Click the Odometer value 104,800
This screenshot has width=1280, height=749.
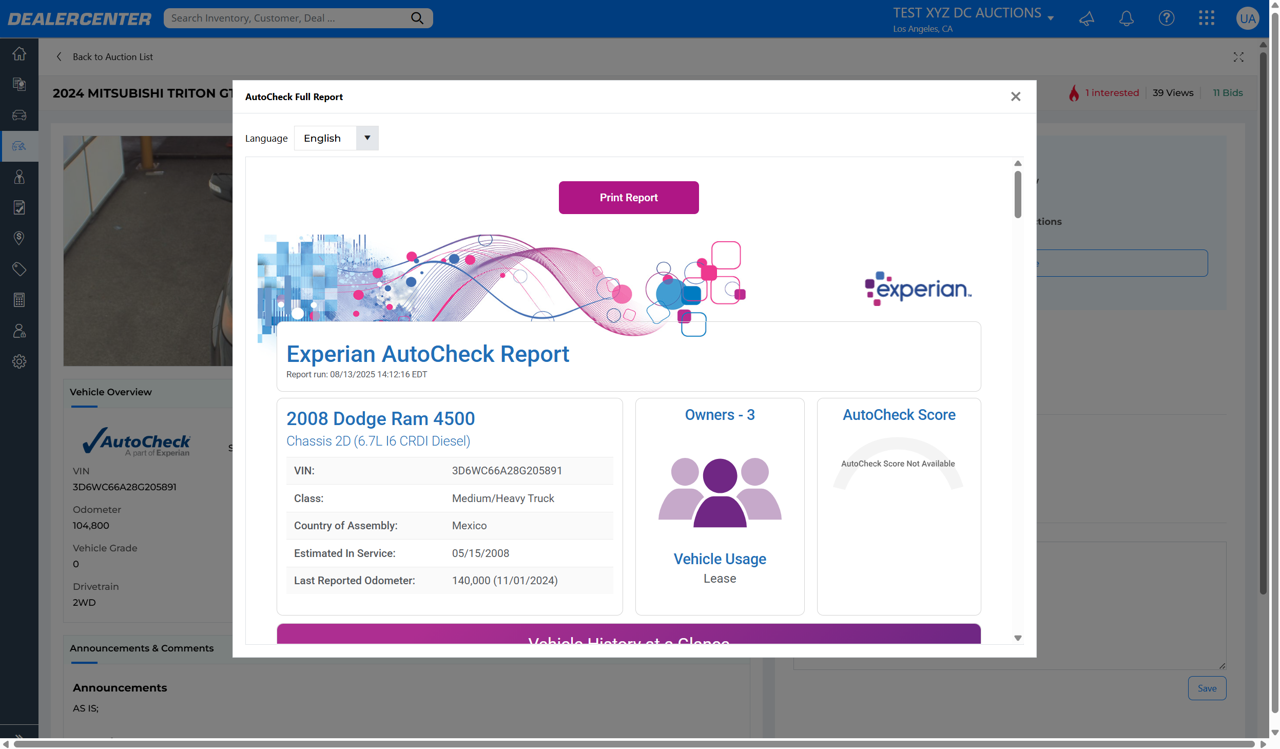click(91, 525)
